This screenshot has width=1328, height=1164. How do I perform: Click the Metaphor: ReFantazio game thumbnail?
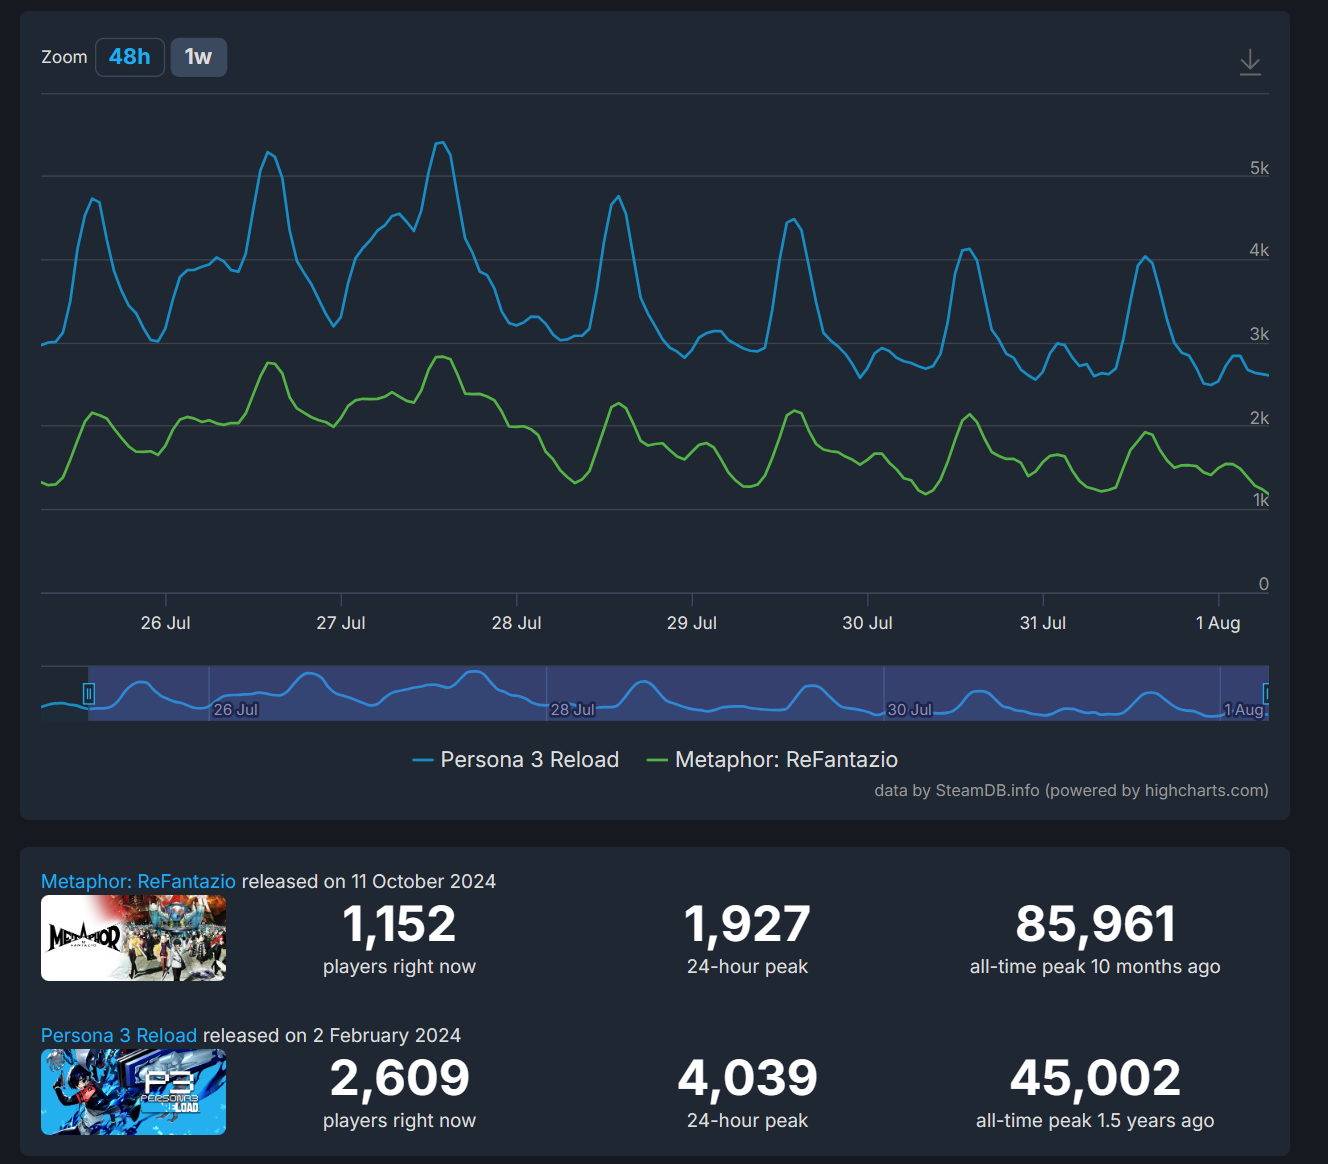(133, 938)
